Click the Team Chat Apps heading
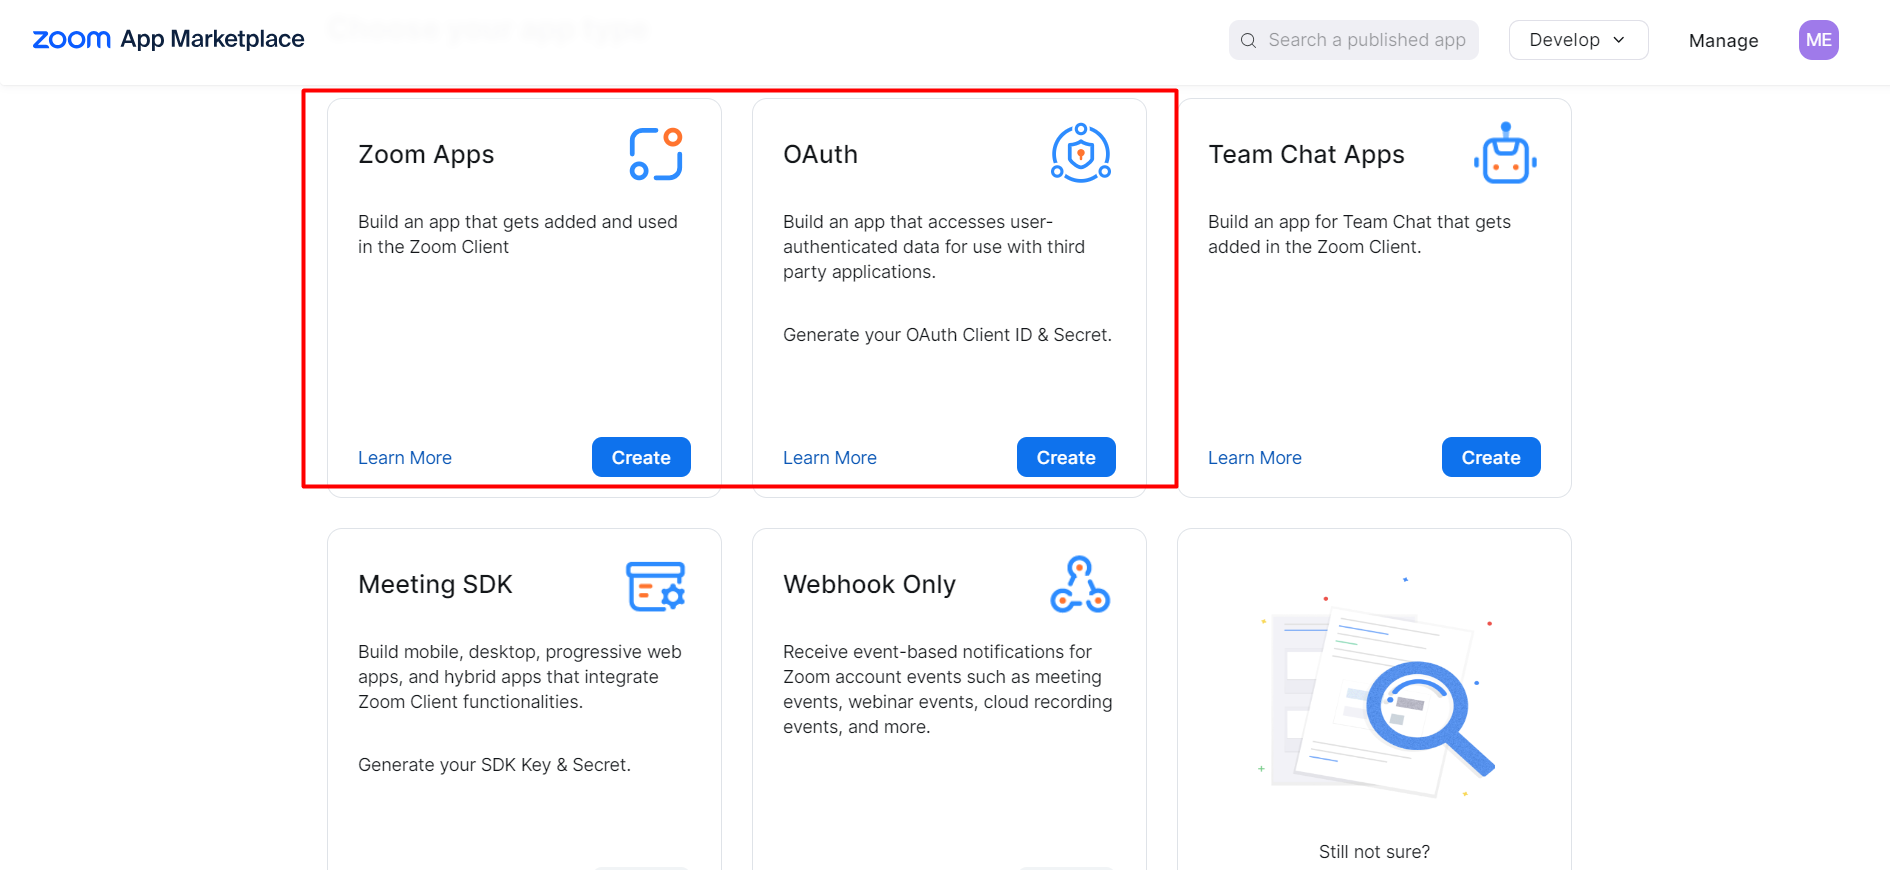The width and height of the screenshot is (1890, 870). [x=1306, y=155]
